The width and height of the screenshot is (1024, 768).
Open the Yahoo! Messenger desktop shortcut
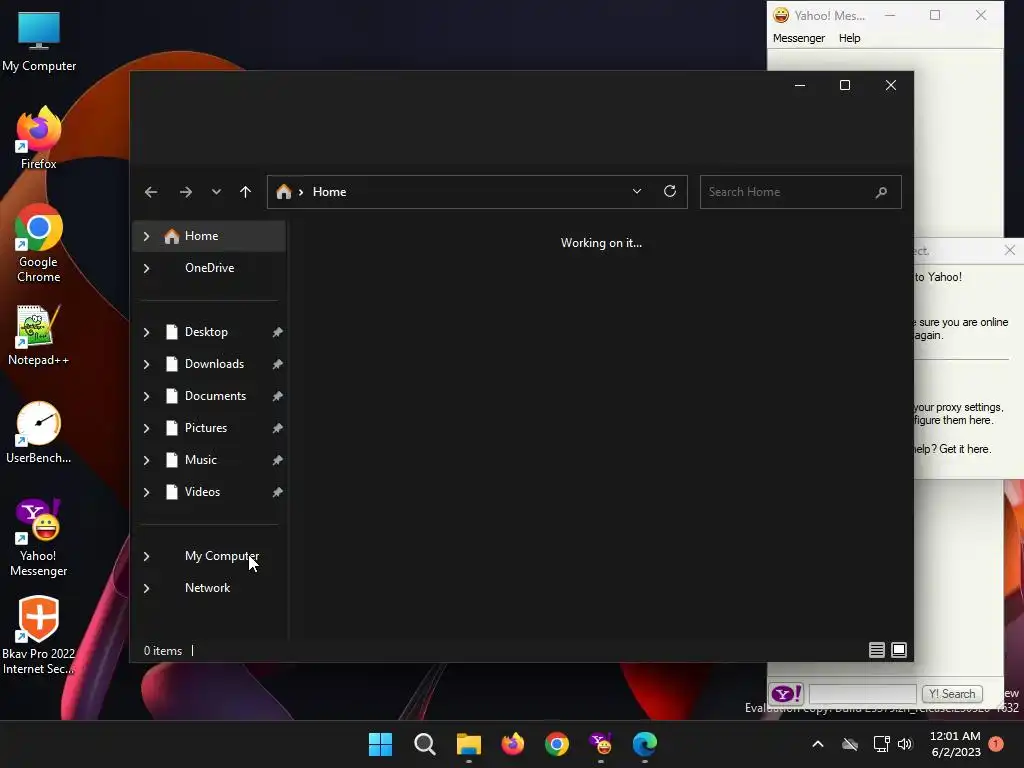click(39, 537)
